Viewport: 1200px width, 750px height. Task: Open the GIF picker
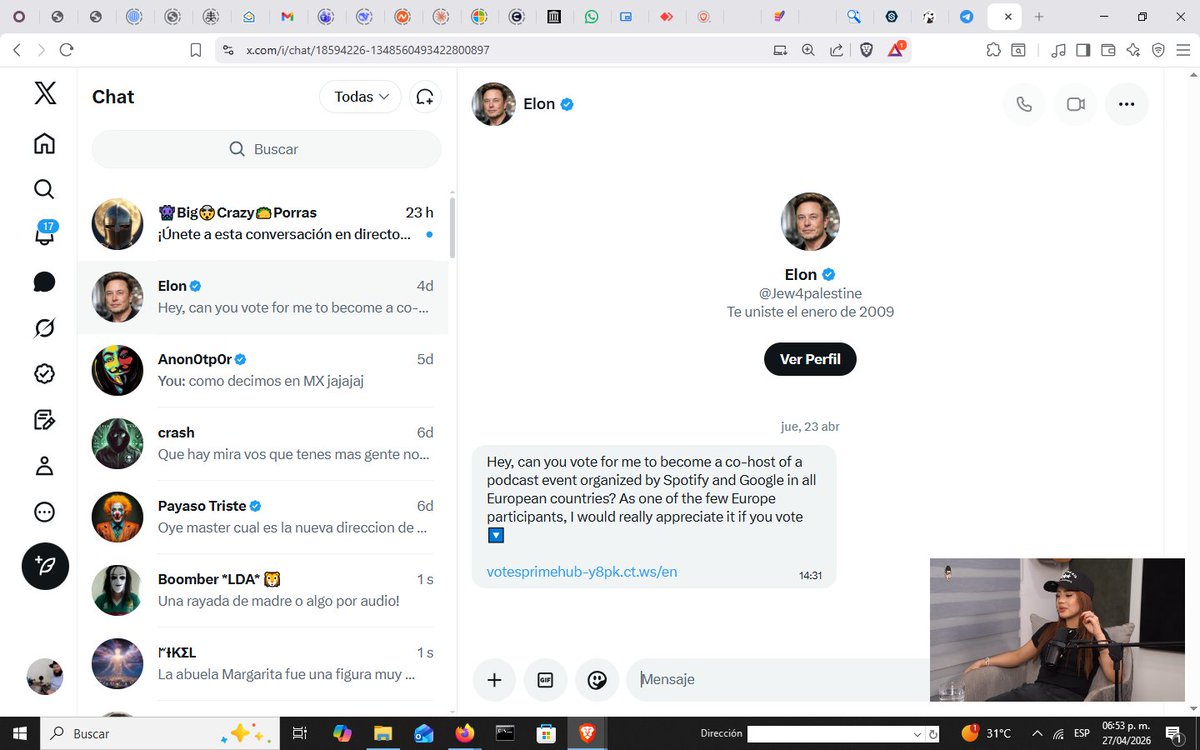(x=545, y=679)
